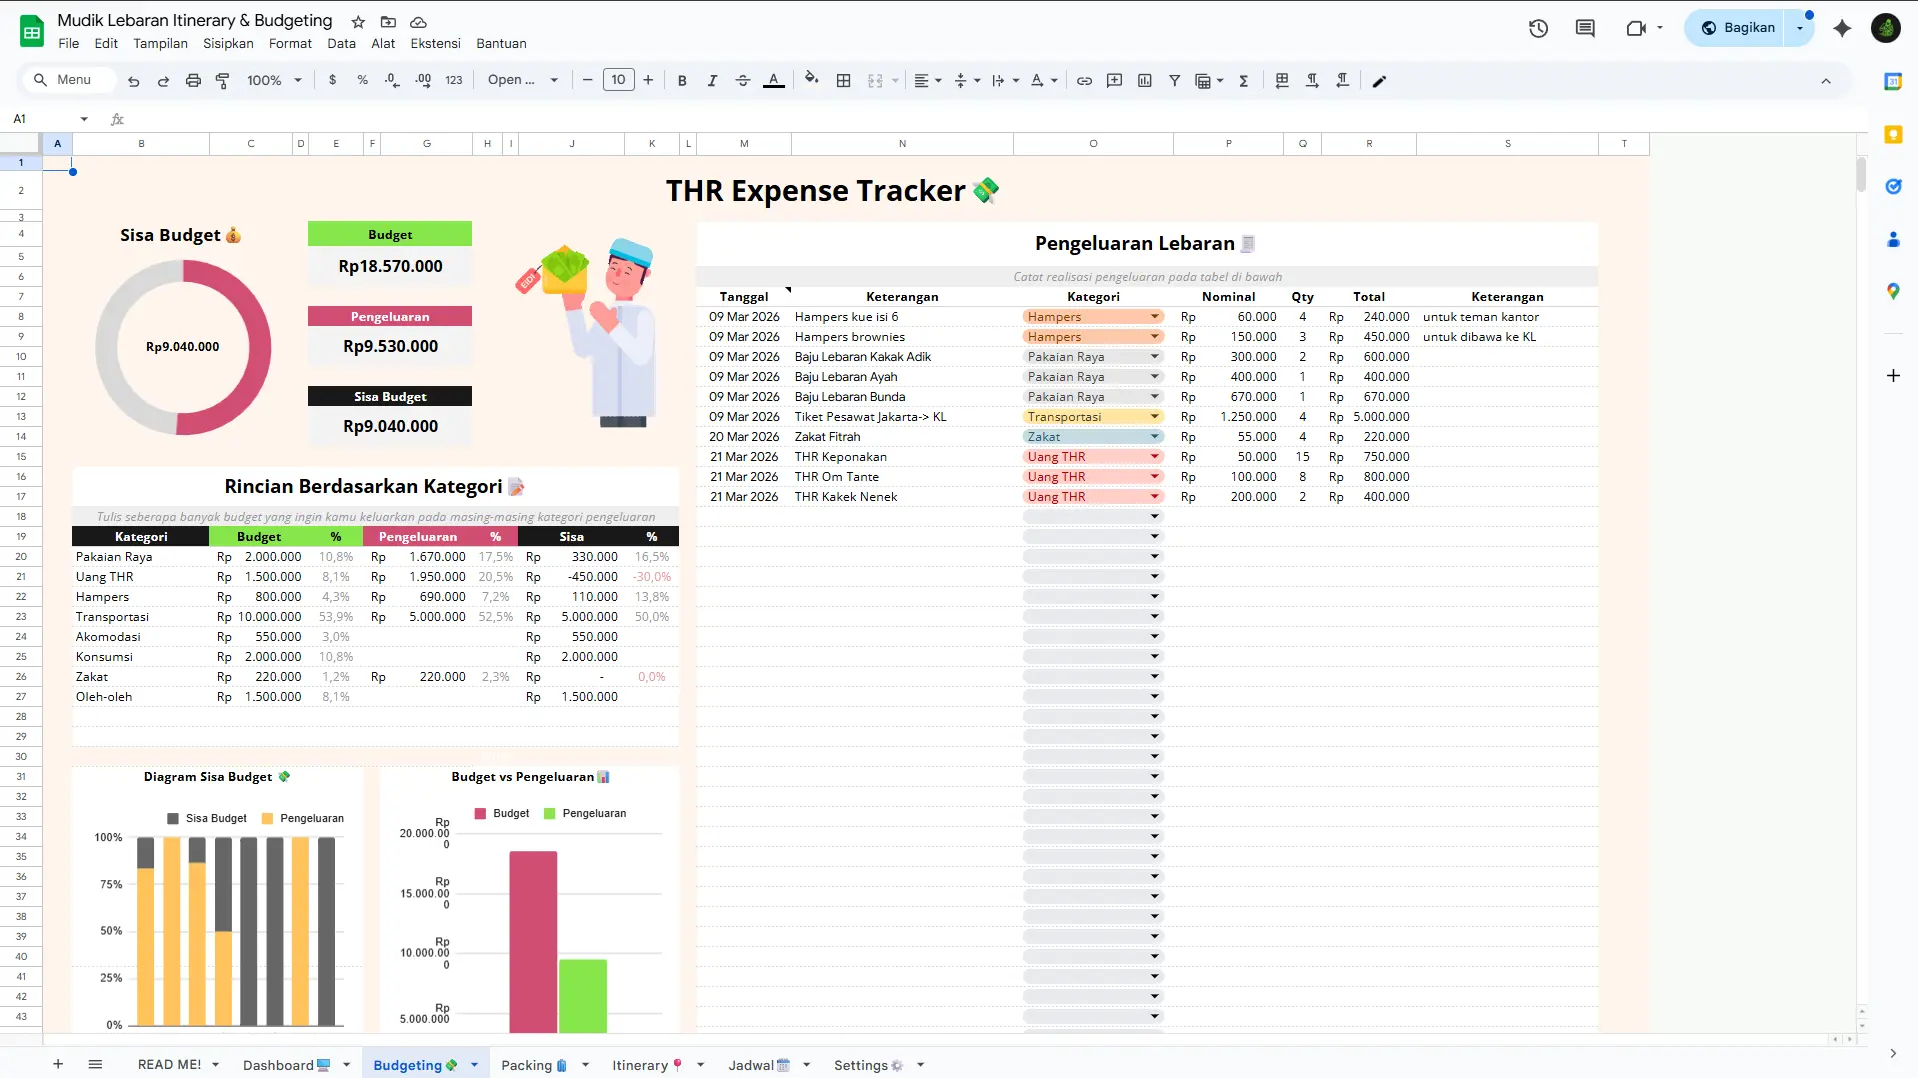Insert a chart
1918x1078 pixels.
pos(1144,80)
